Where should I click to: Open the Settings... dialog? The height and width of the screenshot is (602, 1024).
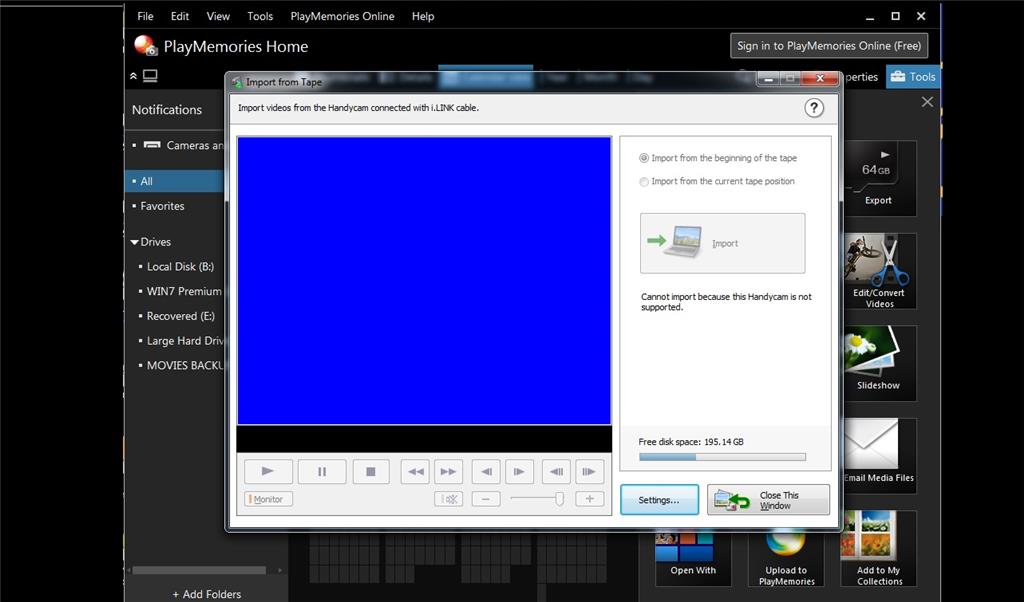[659, 499]
